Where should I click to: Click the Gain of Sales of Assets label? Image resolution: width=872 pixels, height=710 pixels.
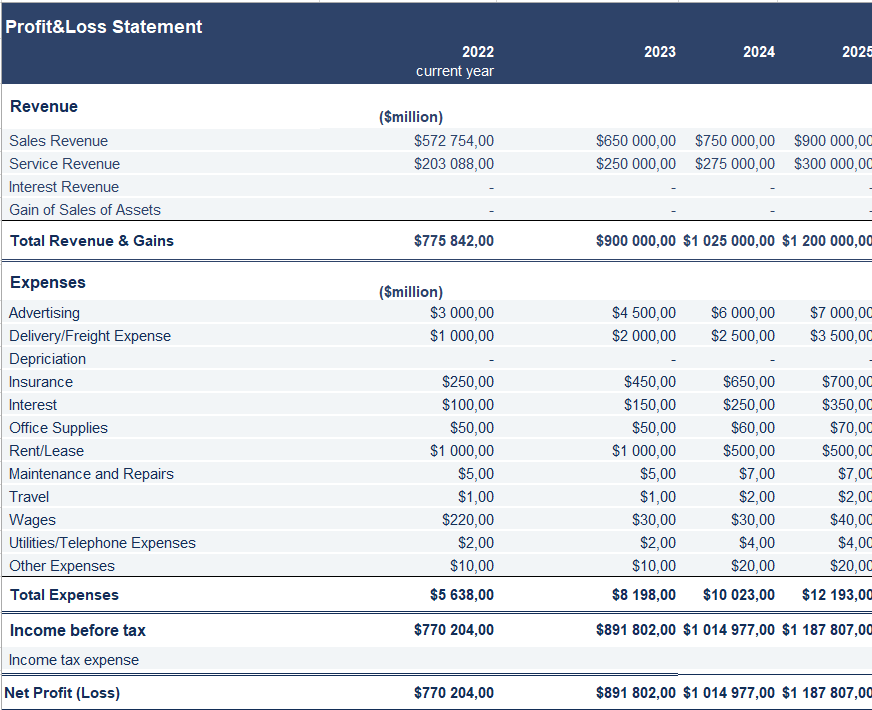coord(85,210)
